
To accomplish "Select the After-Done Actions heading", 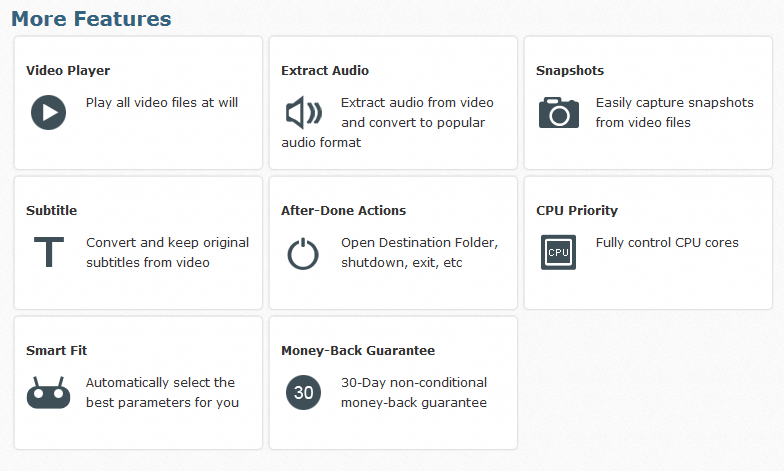I will click(344, 210).
